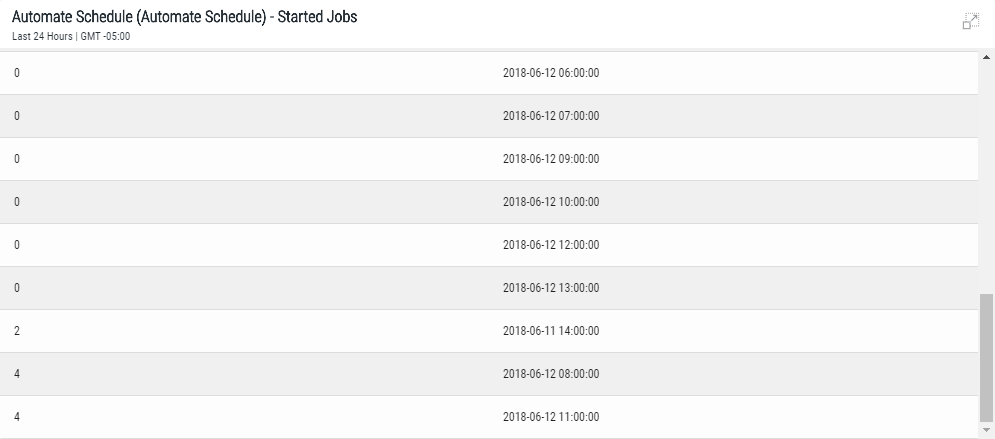995x439 pixels.
Task: Pick the 2018-06-12 10:00:00 row timestamp
Action: tap(550, 201)
